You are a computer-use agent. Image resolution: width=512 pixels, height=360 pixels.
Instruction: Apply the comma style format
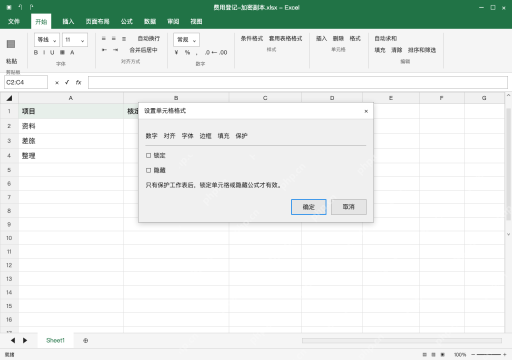pos(197,53)
